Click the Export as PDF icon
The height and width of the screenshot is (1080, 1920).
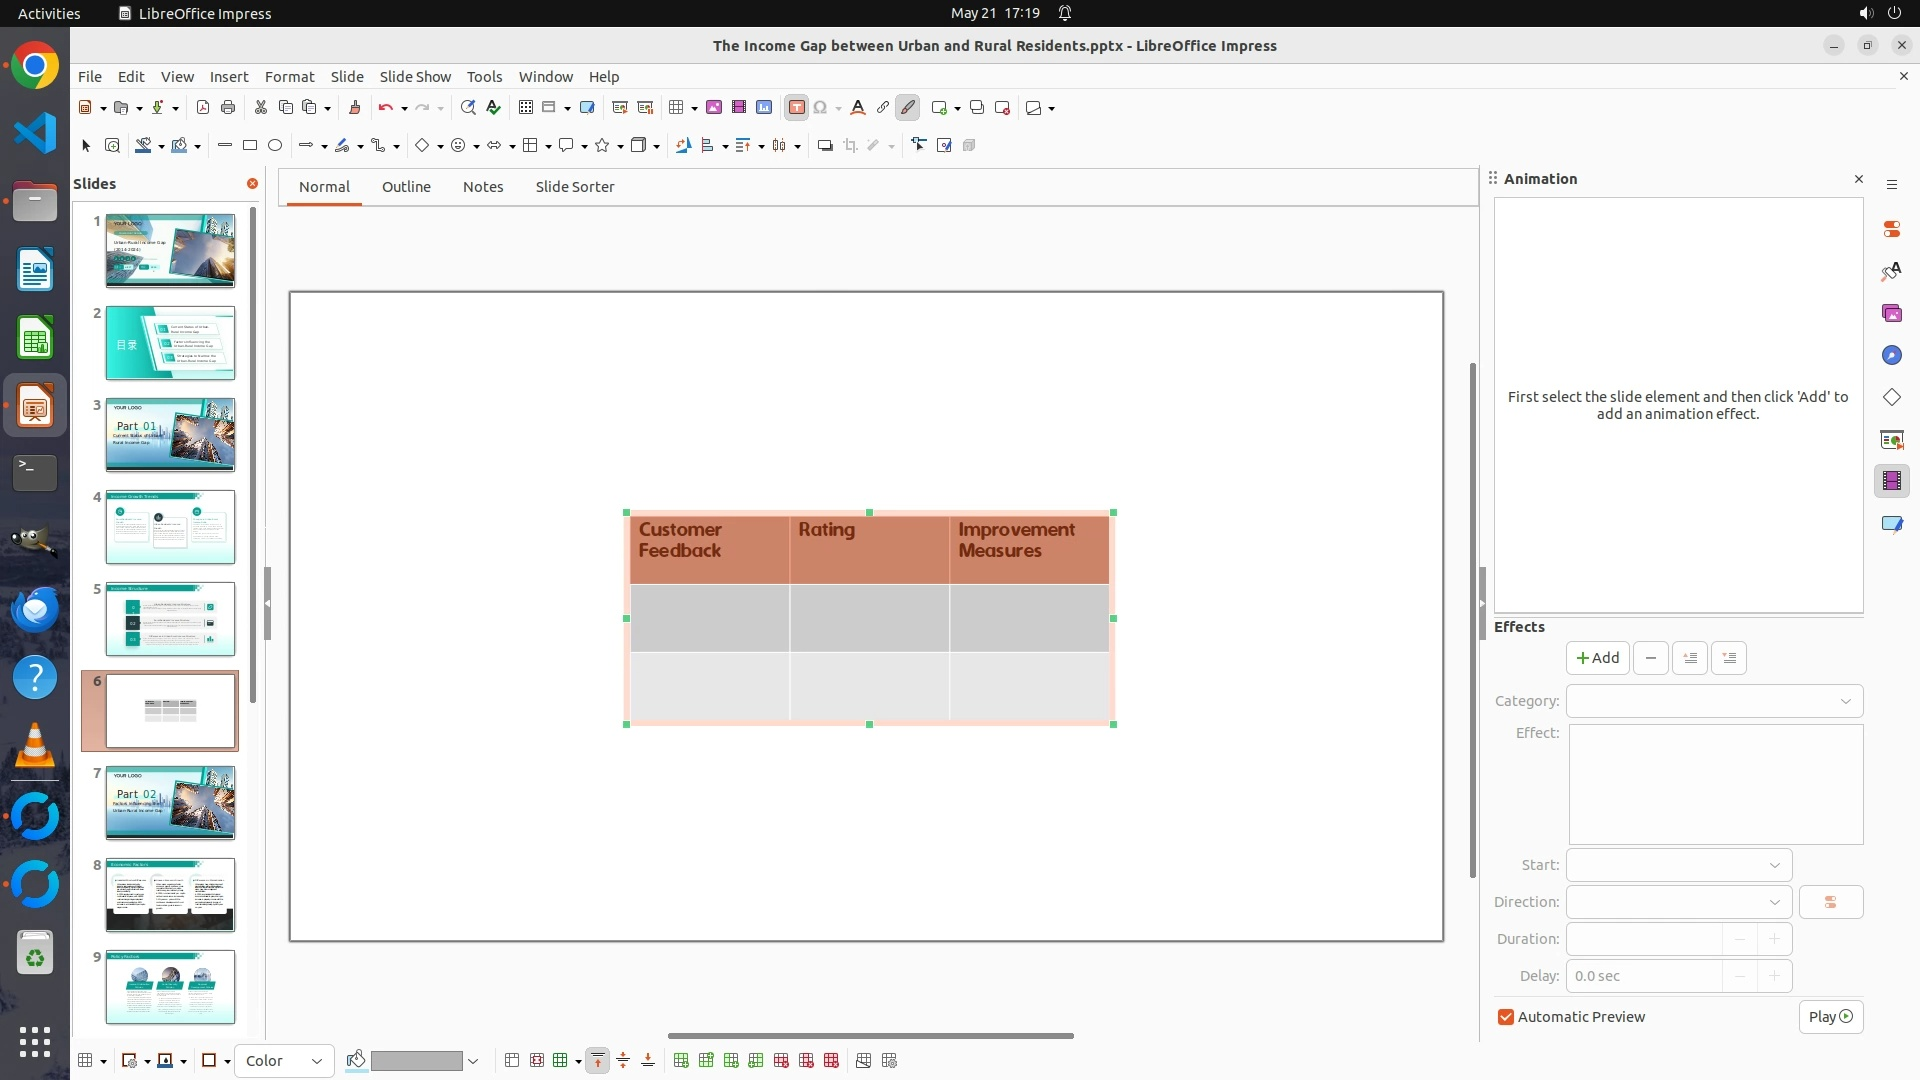203,108
